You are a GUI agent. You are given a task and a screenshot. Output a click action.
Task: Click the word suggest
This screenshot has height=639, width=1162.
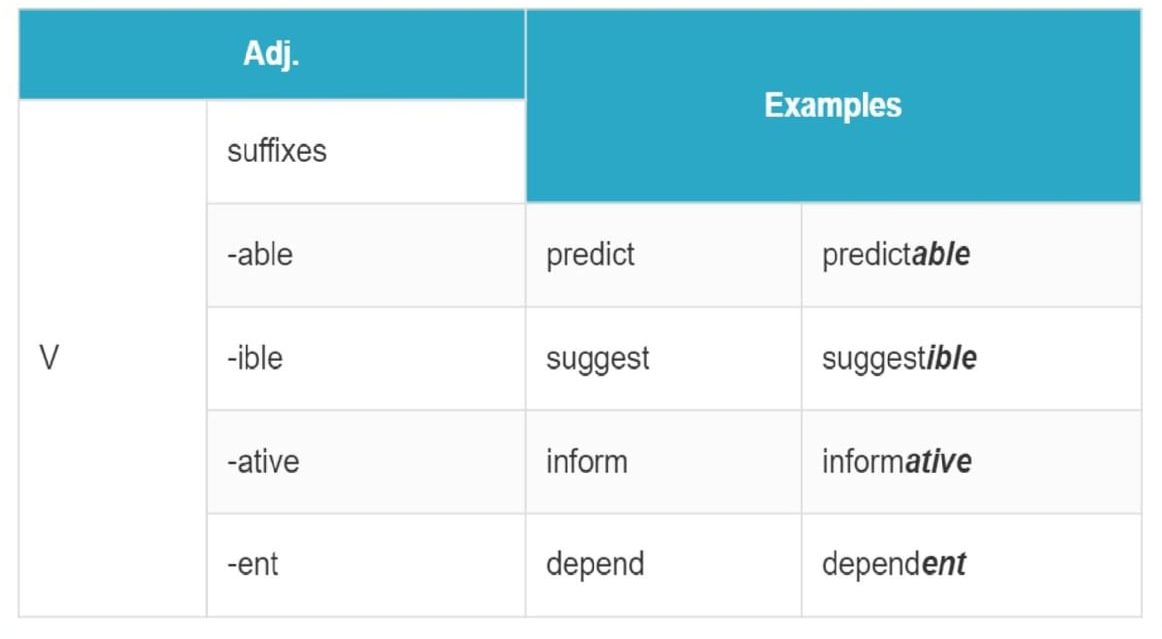pyautogui.click(x=597, y=360)
